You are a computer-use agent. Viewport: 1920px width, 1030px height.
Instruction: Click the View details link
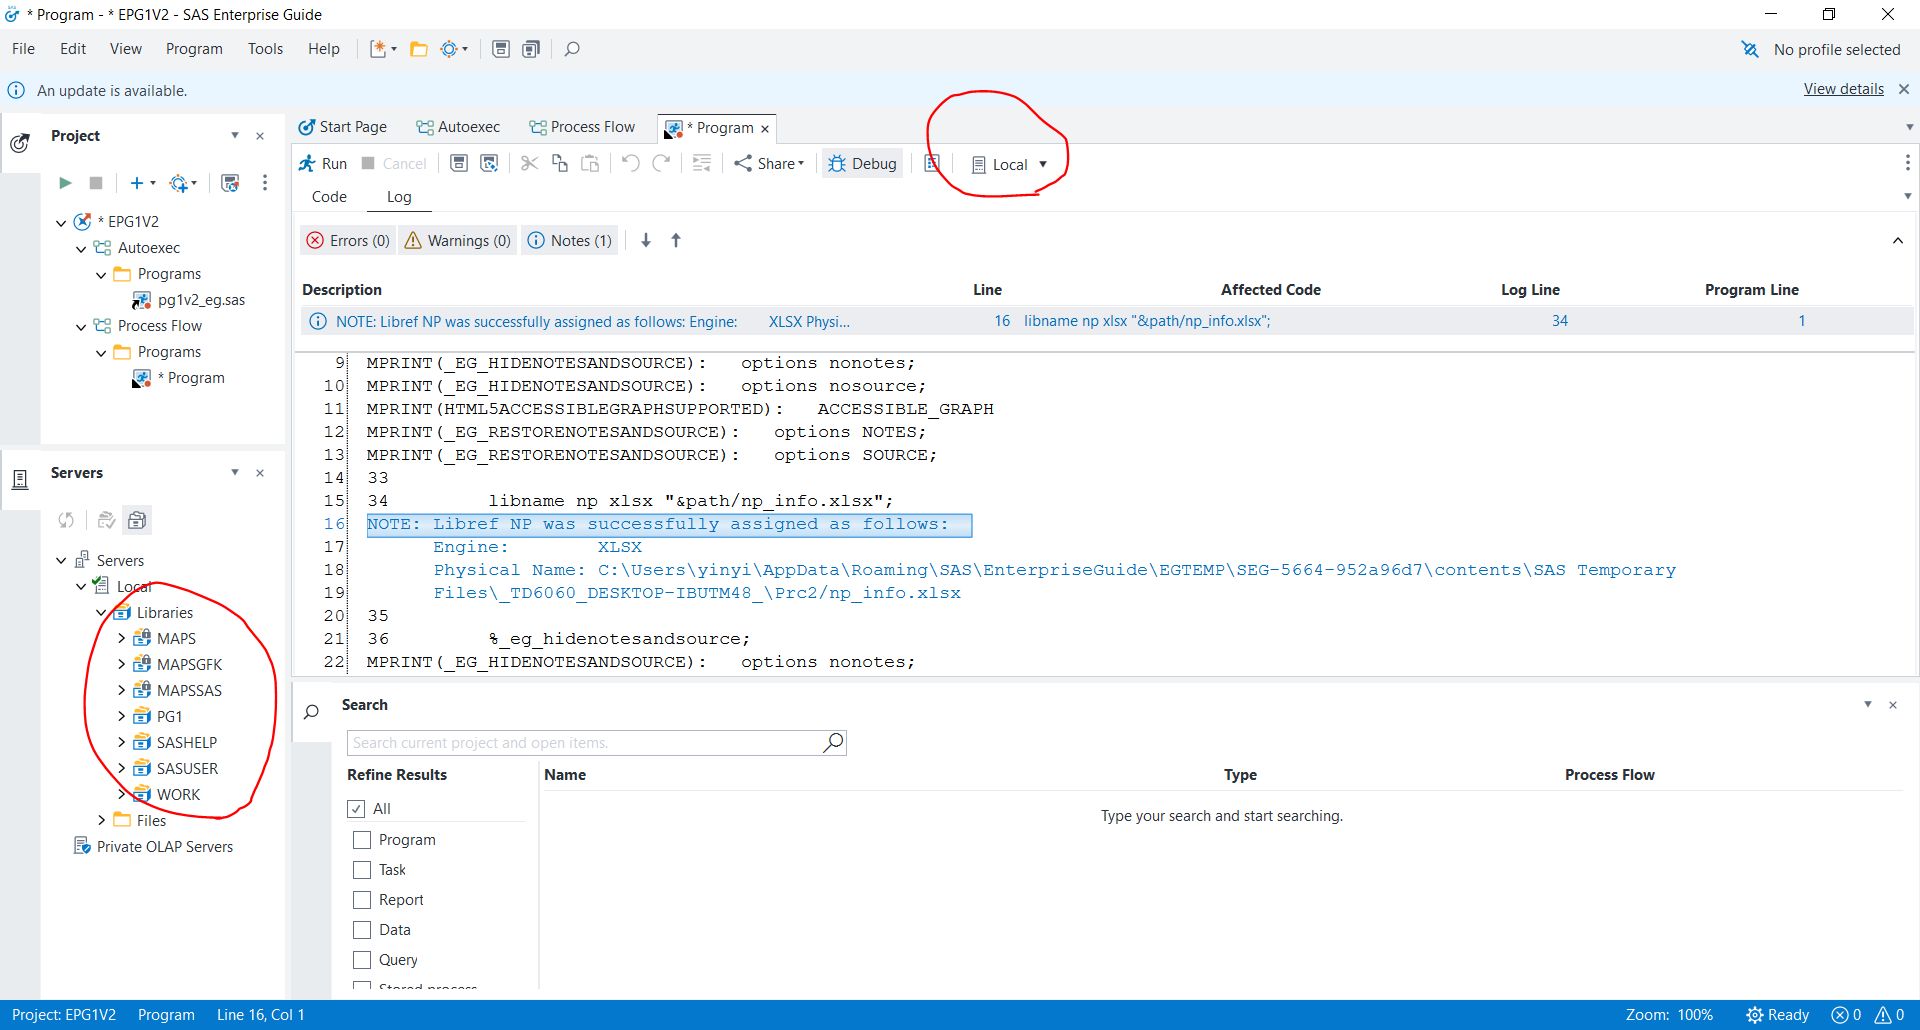(x=1843, y=88)
